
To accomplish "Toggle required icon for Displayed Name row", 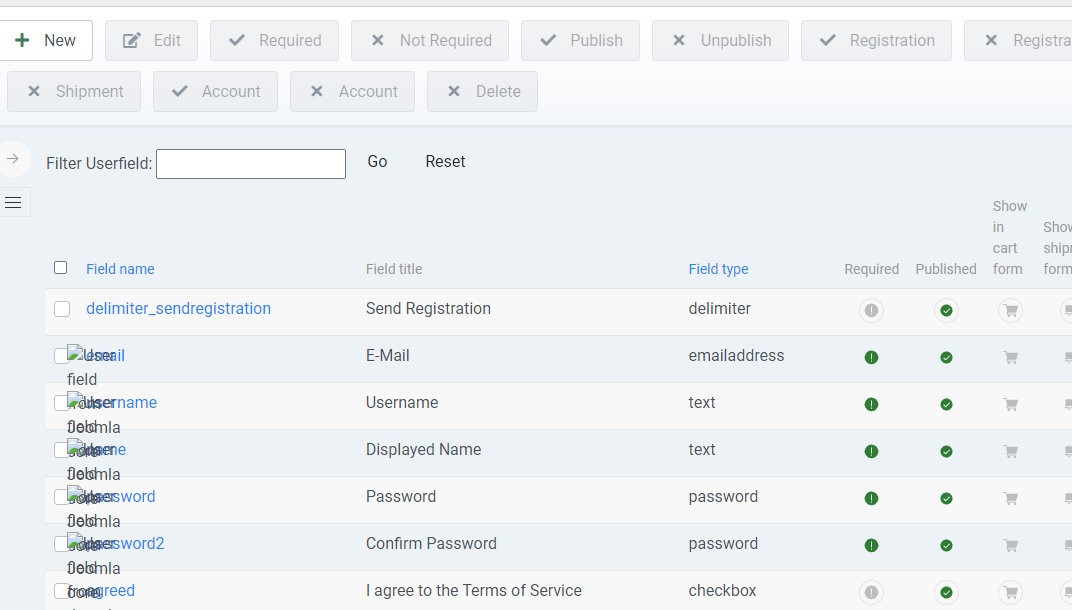I will (x=871, y=451).
